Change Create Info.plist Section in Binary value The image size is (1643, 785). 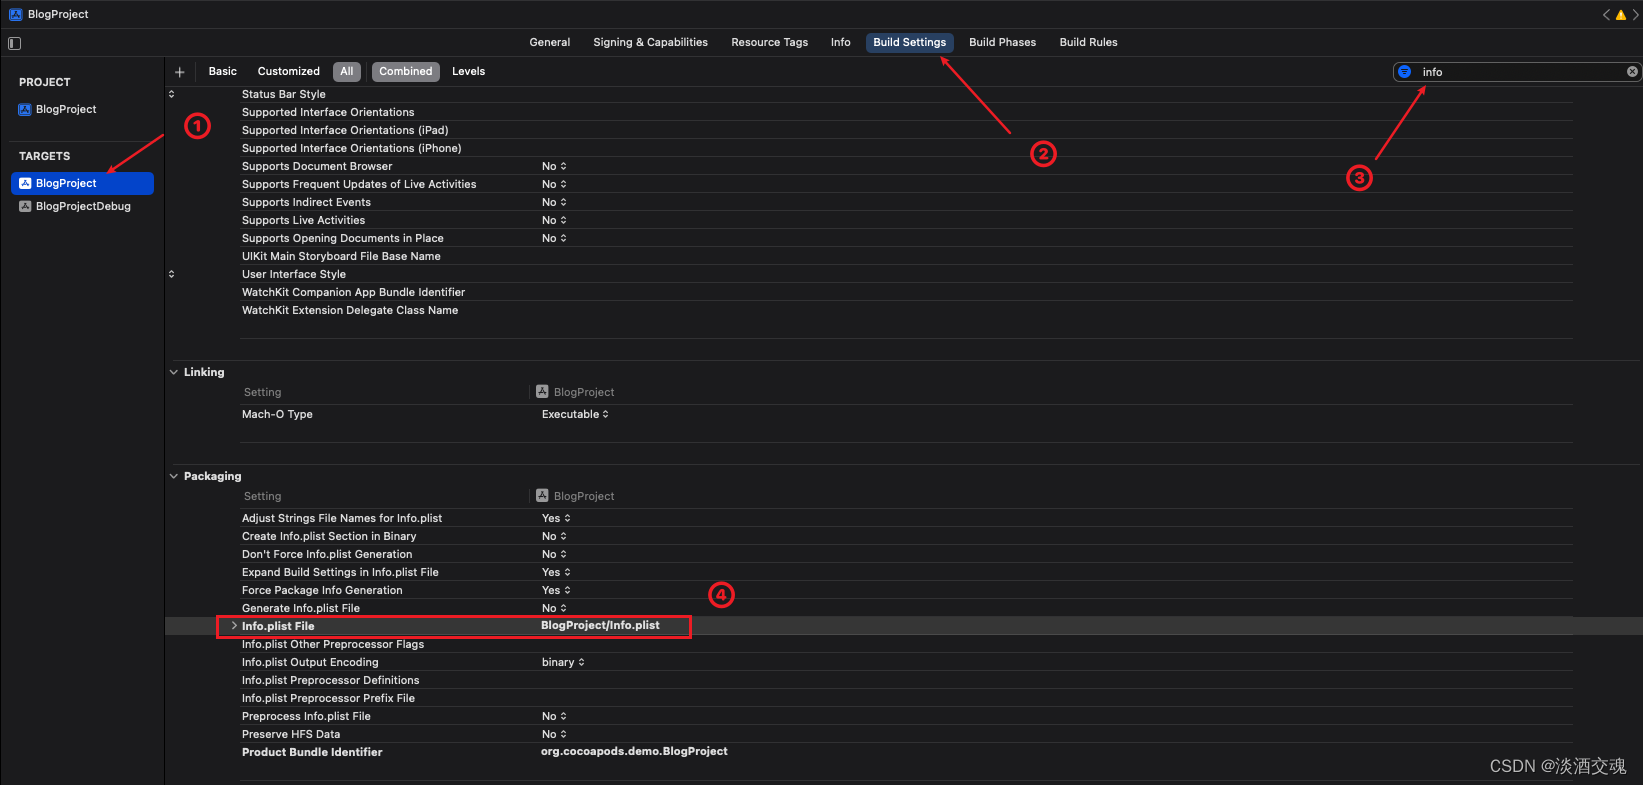click(x=554, y=536)
